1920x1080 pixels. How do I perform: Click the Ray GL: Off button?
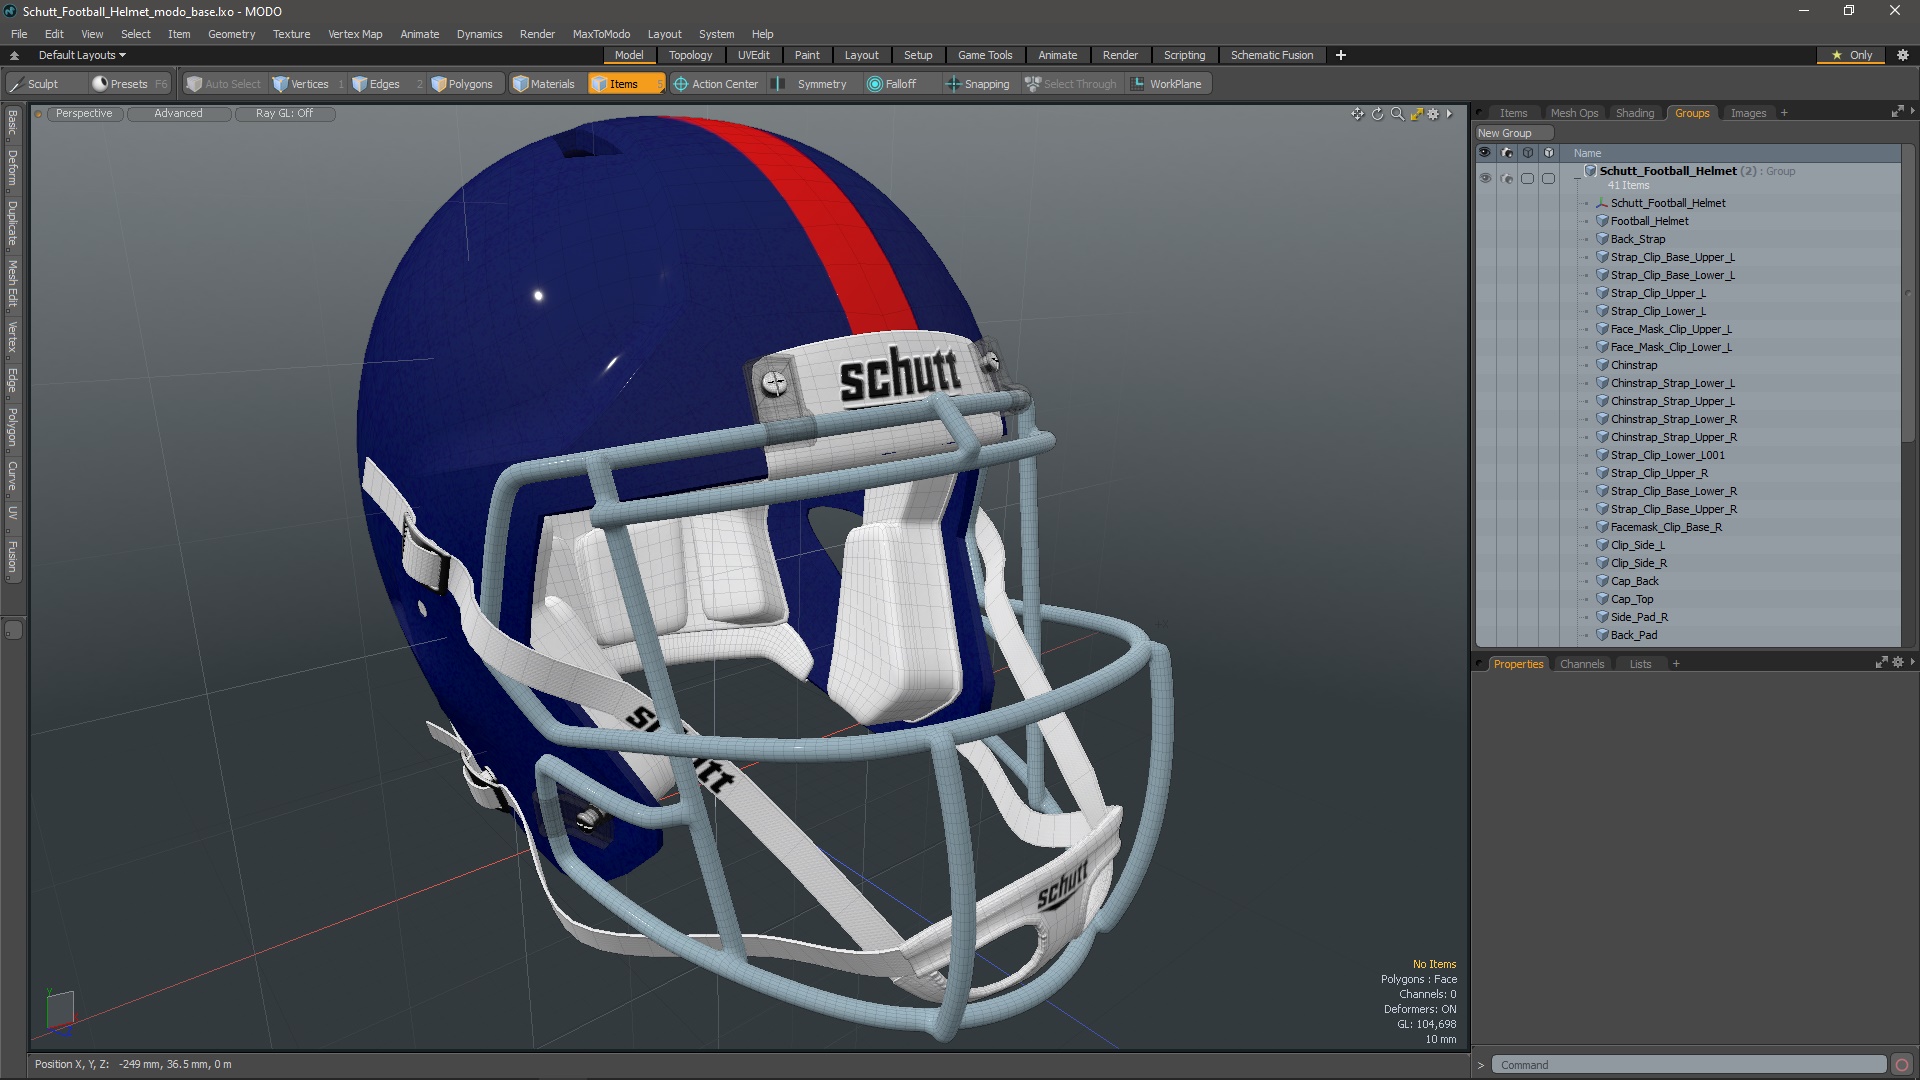coord(284,113)
